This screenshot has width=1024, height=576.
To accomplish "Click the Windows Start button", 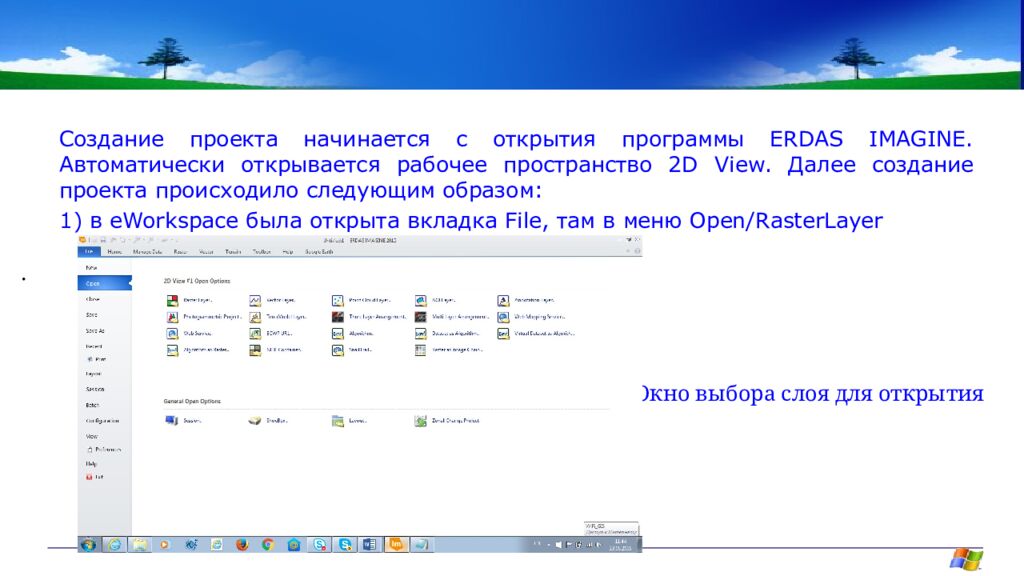I will (88, 545).
